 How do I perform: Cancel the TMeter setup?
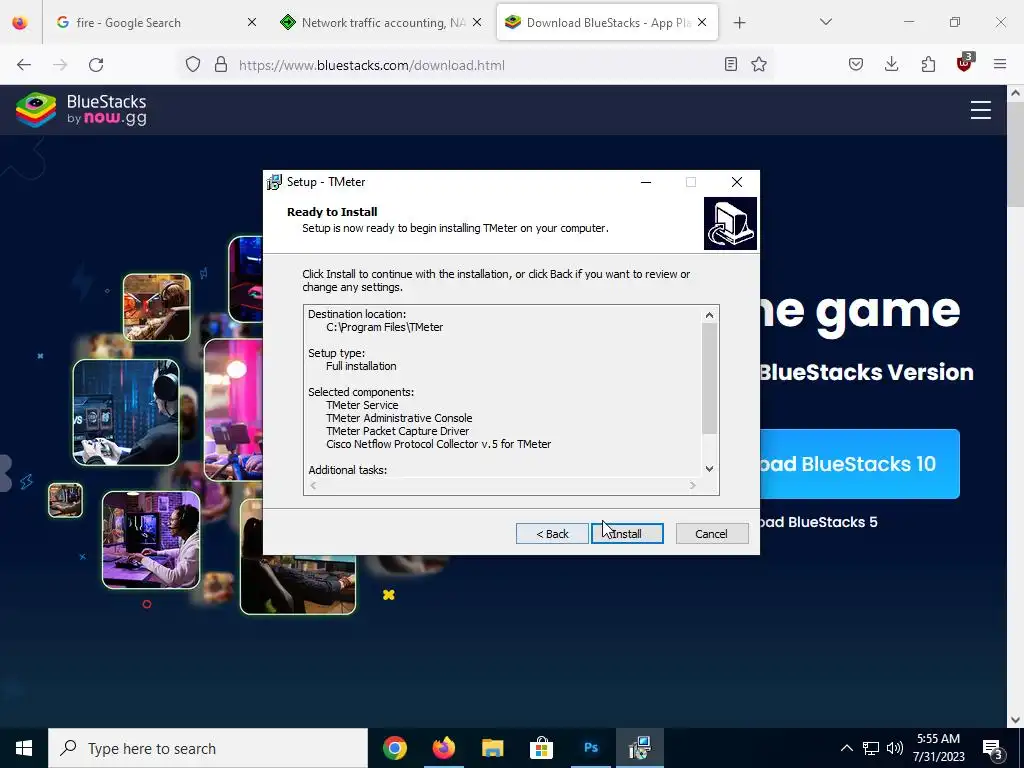711,534
